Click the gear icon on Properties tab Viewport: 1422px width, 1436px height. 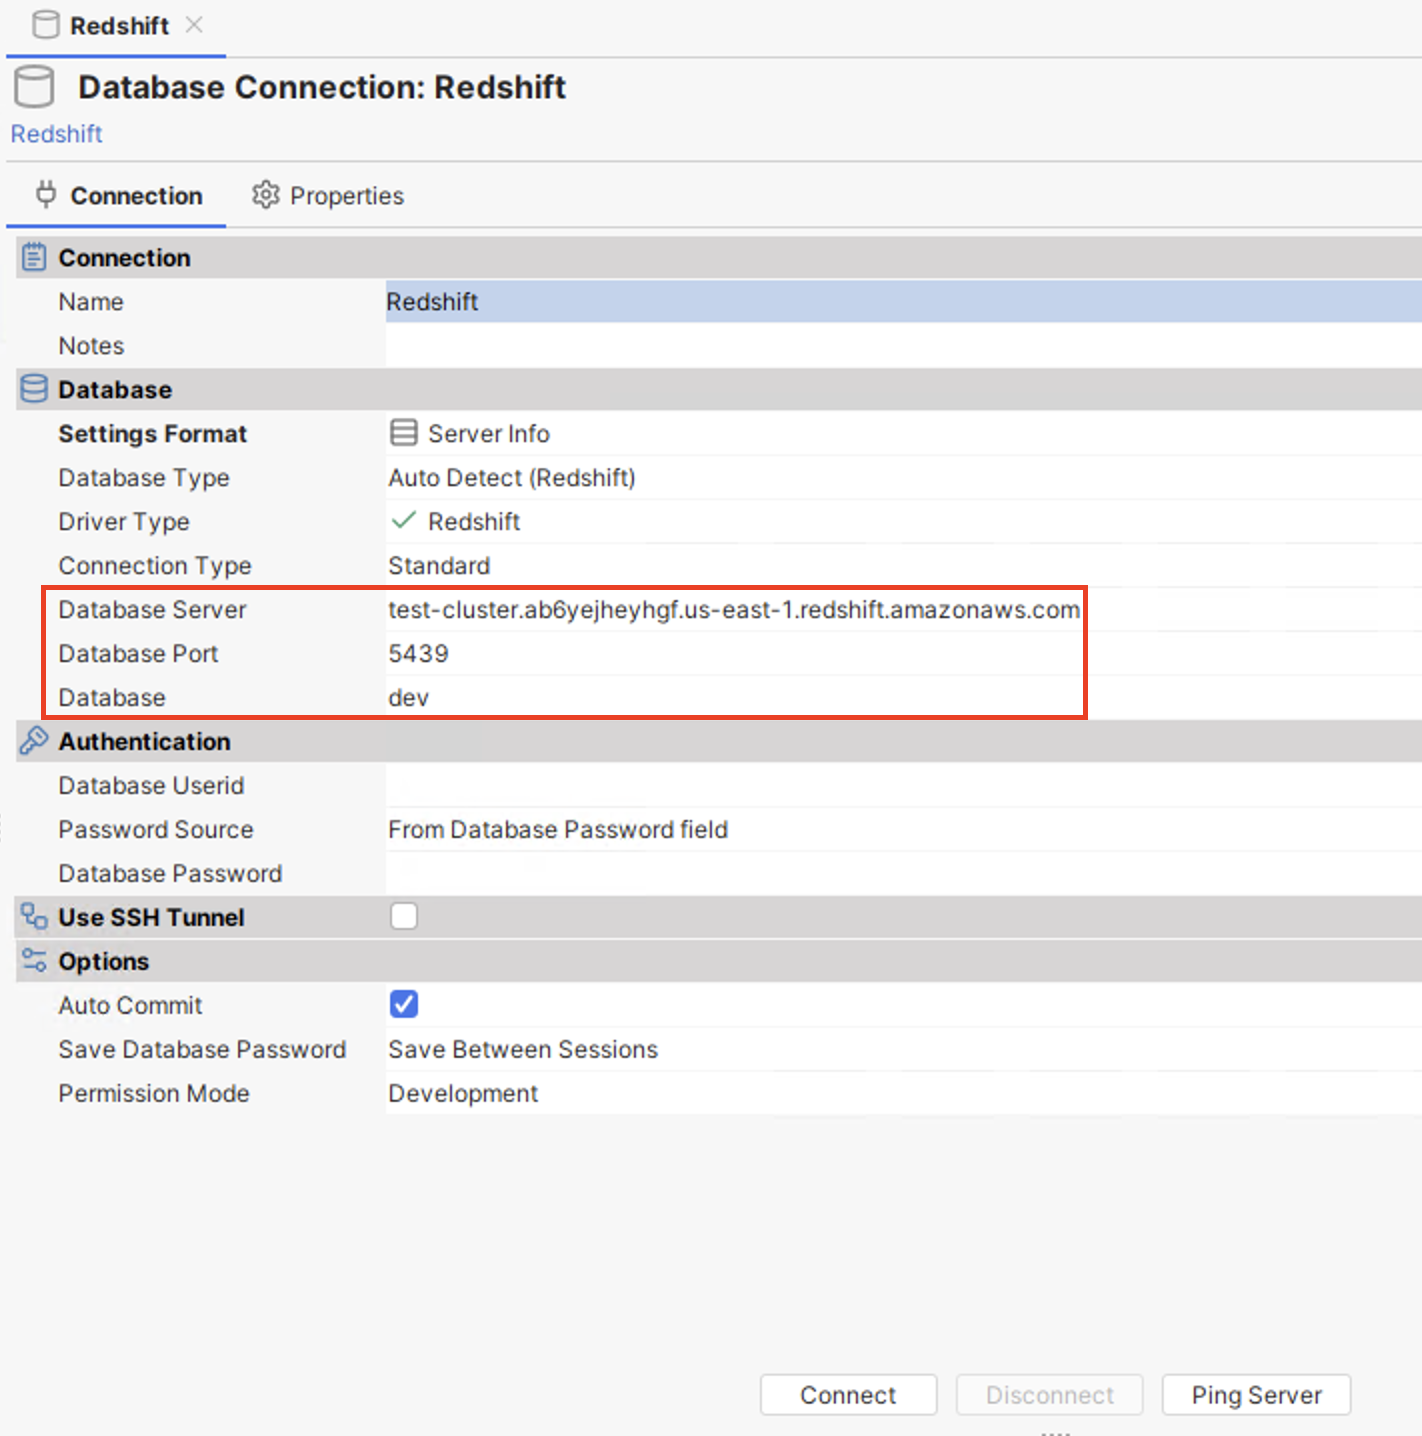click(265, 195)
